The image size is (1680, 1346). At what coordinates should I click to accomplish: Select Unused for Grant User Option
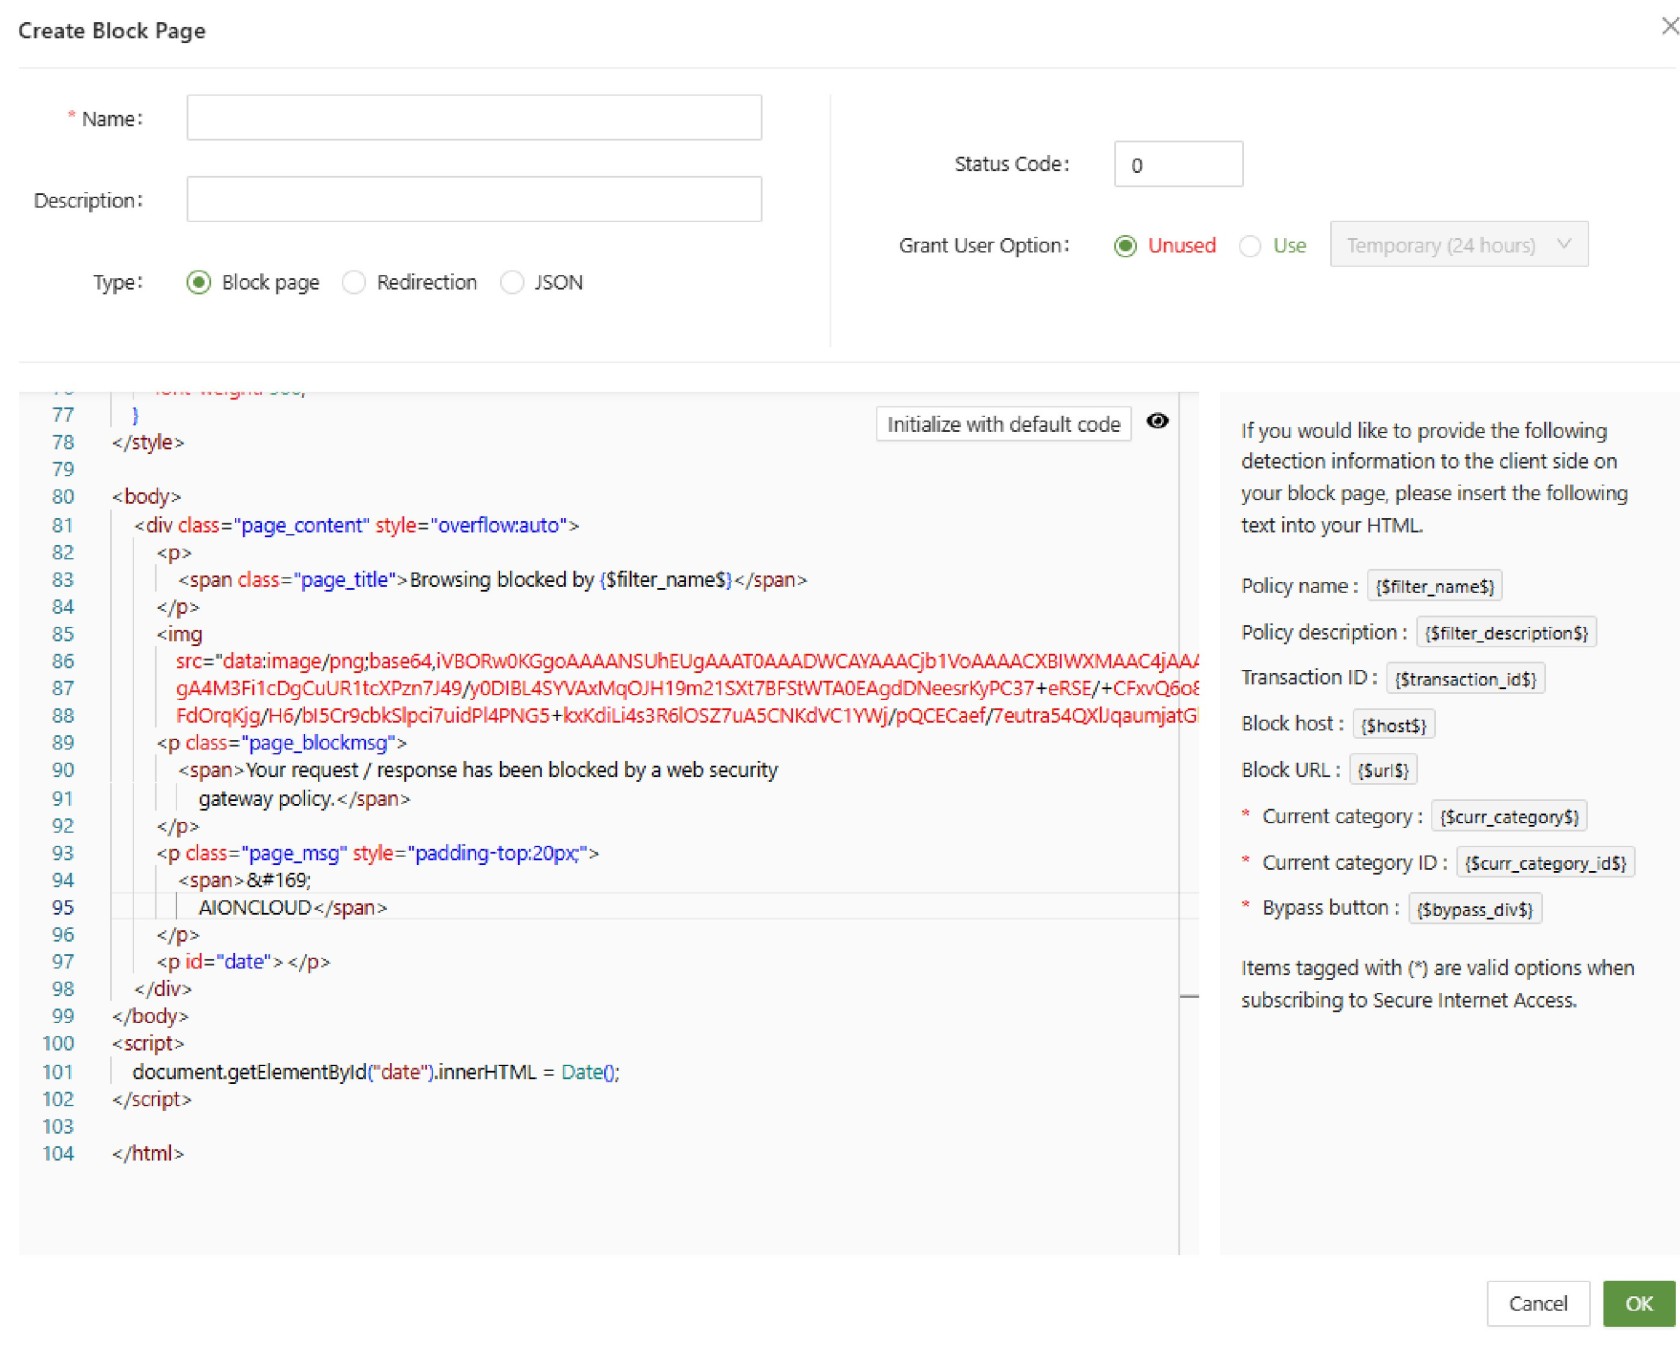point(1125,246)
